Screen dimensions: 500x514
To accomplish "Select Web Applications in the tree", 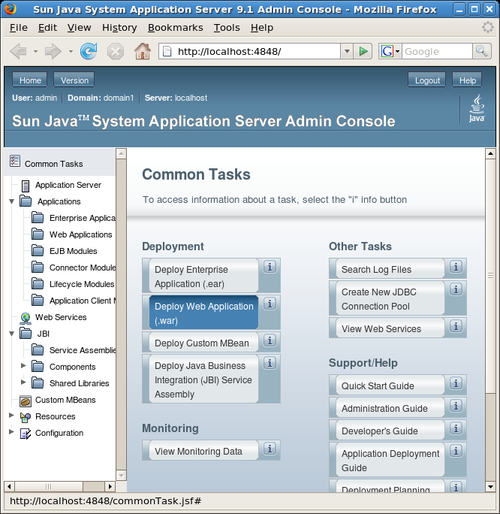I will pyautogui.click(x=81, y=235).
